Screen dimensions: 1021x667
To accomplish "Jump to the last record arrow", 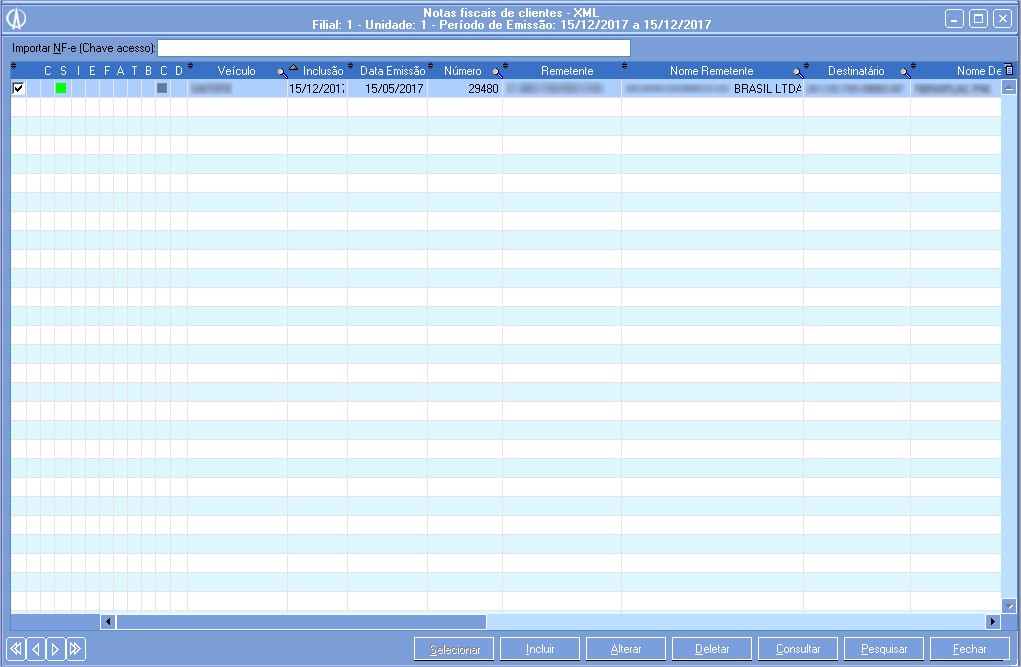I will pos(75,649).
